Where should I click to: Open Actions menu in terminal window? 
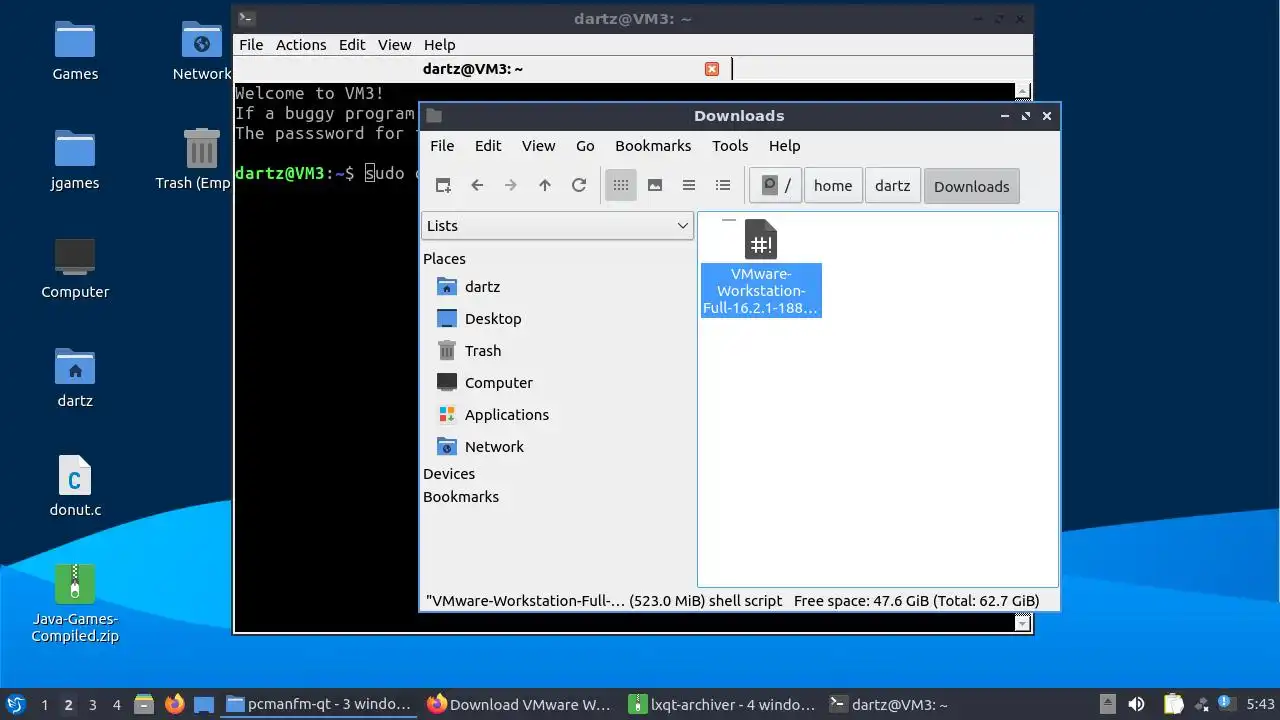[x=301, y=44]
